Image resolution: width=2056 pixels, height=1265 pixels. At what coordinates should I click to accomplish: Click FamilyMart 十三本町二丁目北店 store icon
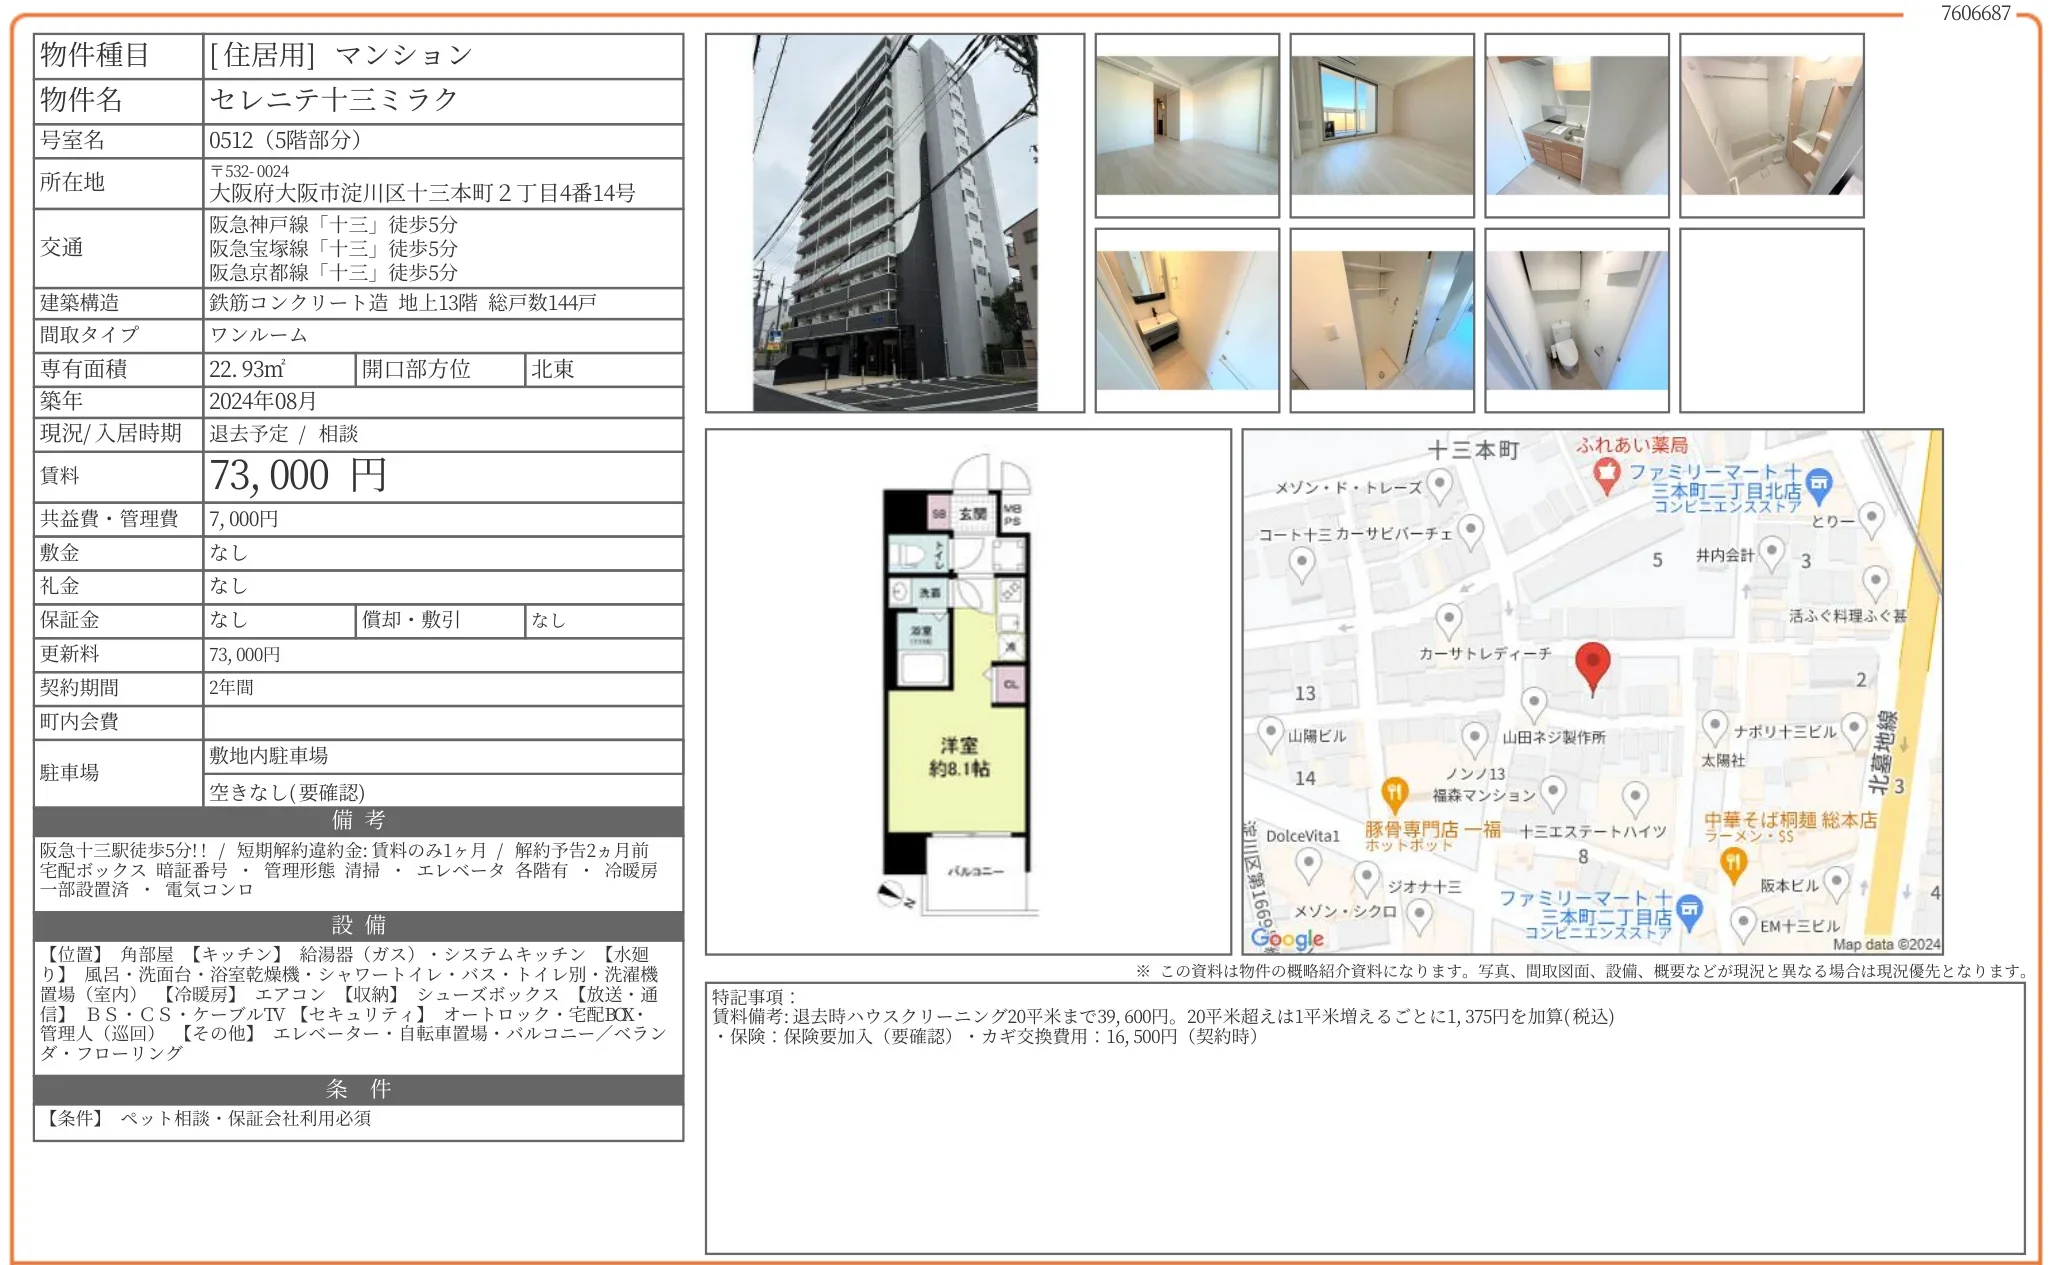tap(1819, 485)
